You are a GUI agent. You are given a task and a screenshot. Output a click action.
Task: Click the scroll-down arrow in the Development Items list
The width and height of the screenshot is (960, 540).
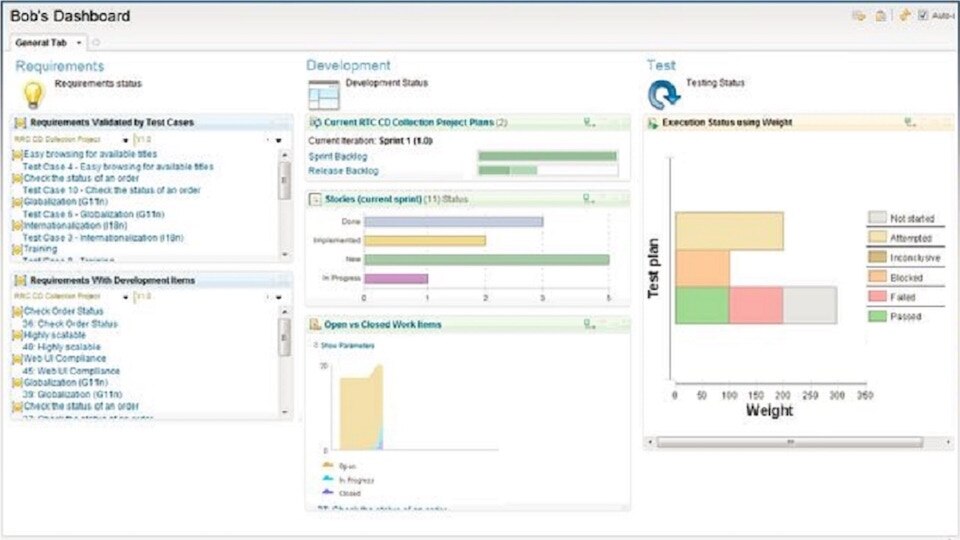click(x=285, y=412)
